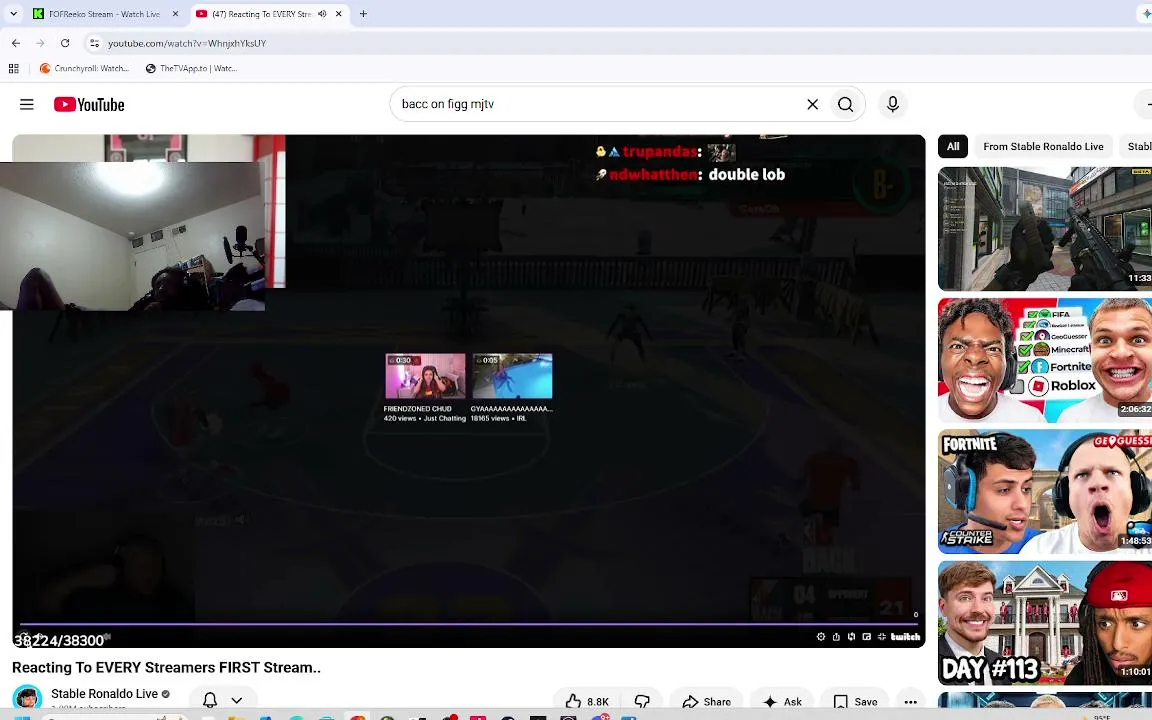Open a new browser tab
The height and width of the screenshot is (720, 1152).
pos(363,14)
